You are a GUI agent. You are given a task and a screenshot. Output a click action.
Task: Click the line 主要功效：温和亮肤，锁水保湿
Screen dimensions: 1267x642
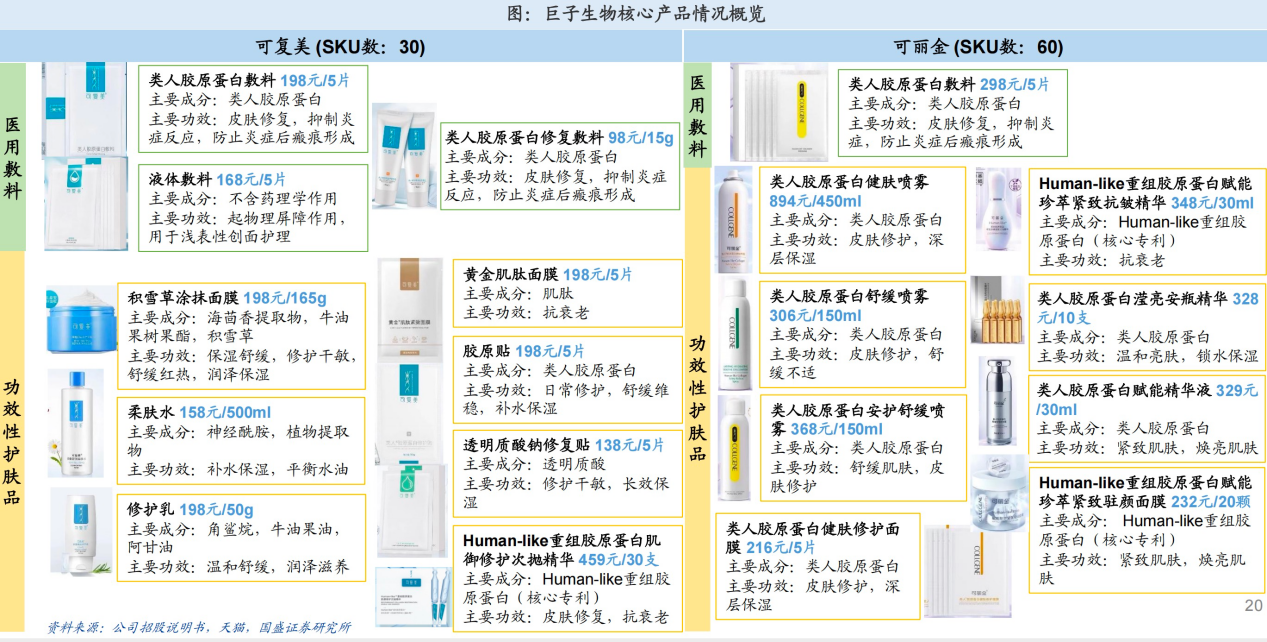(1148, 356)
